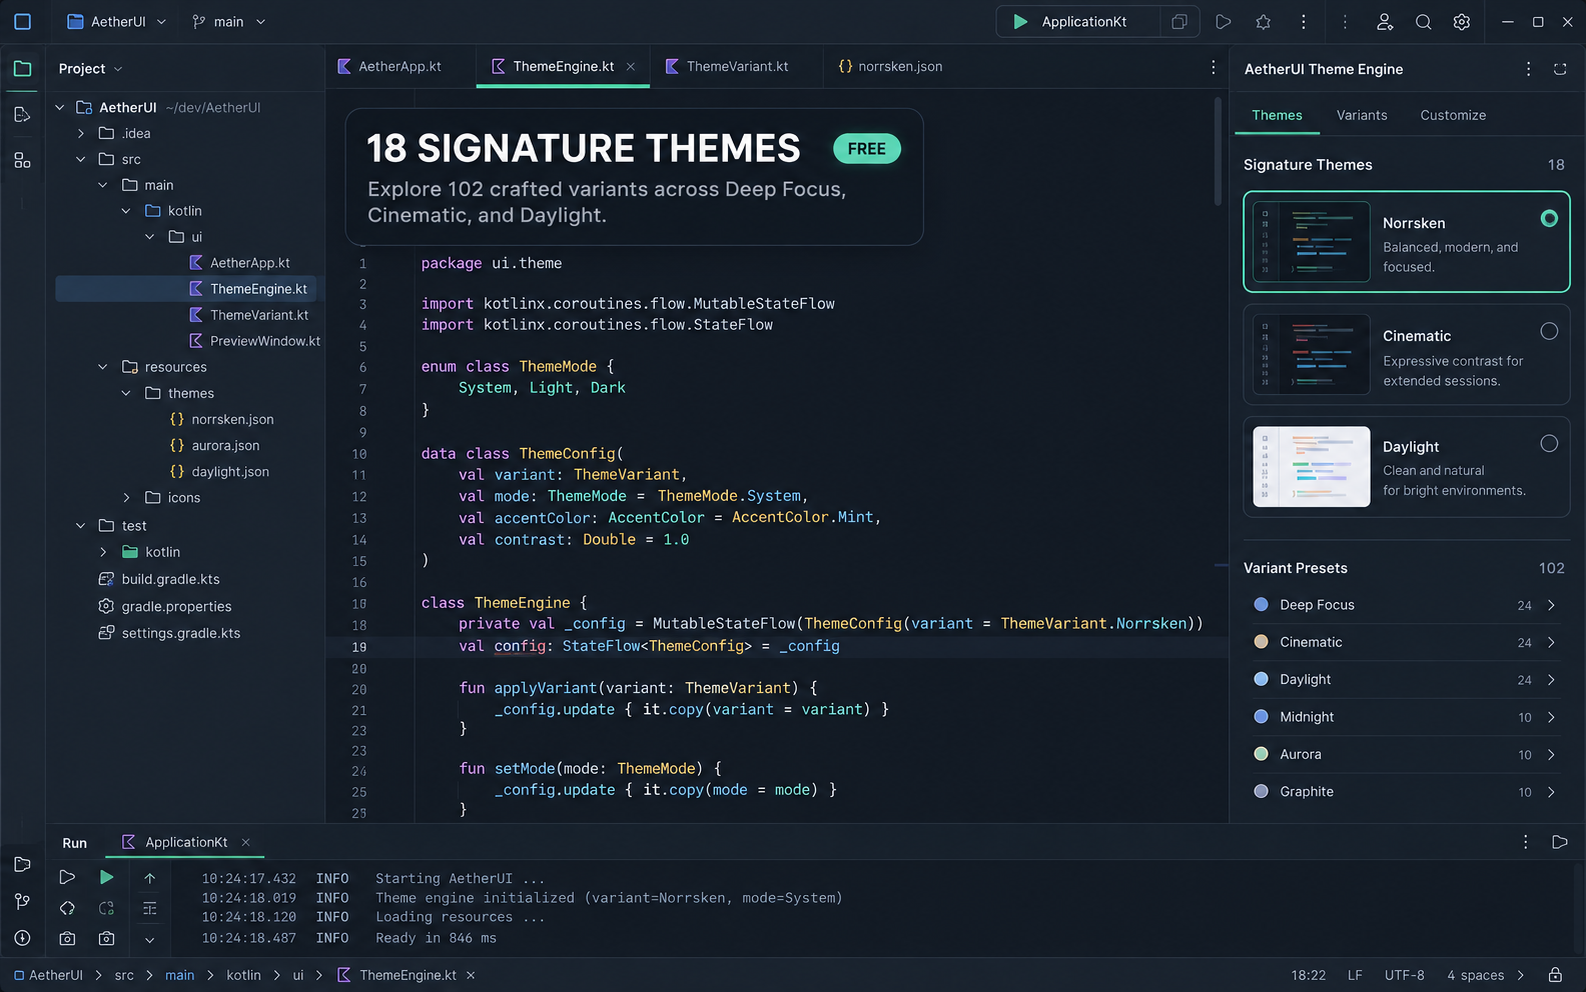
Task: Open the AetherUI project dropdown
Action: (x=117, y=22)
